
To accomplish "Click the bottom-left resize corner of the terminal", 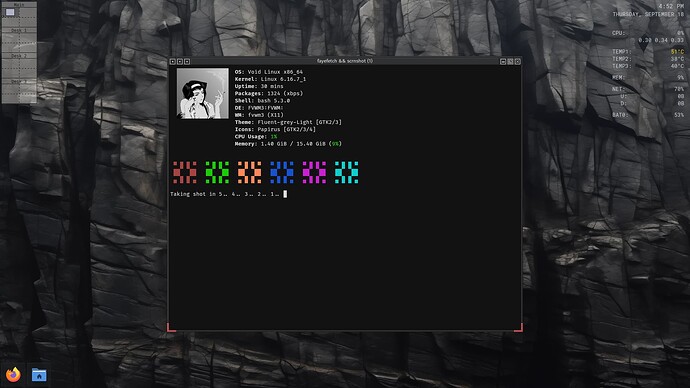I will (171, 327).
